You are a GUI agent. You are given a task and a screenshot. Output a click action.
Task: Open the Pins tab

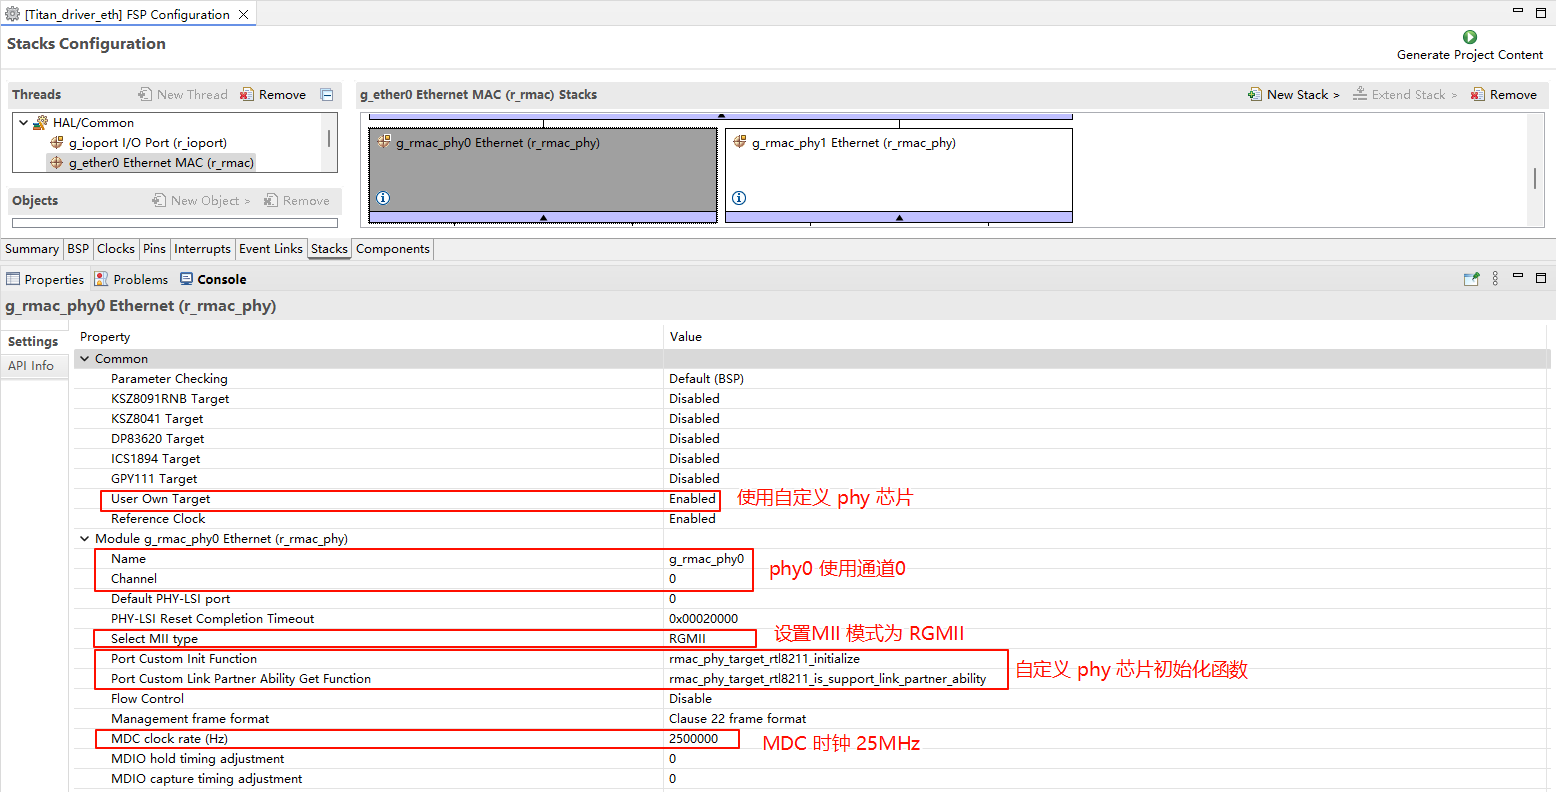coord(154,249)
